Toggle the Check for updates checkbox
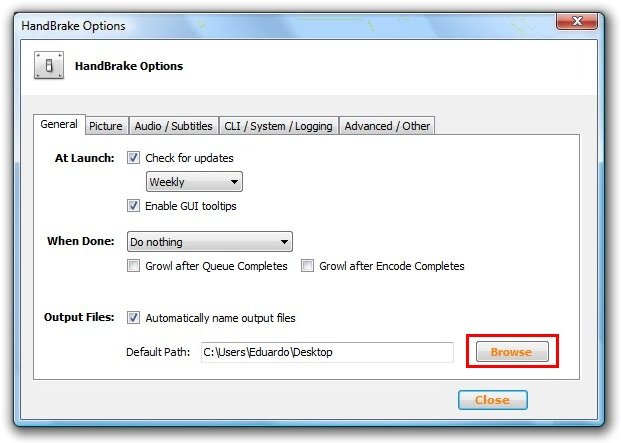This screenshot has width=621, height=443. pos(133,158)
